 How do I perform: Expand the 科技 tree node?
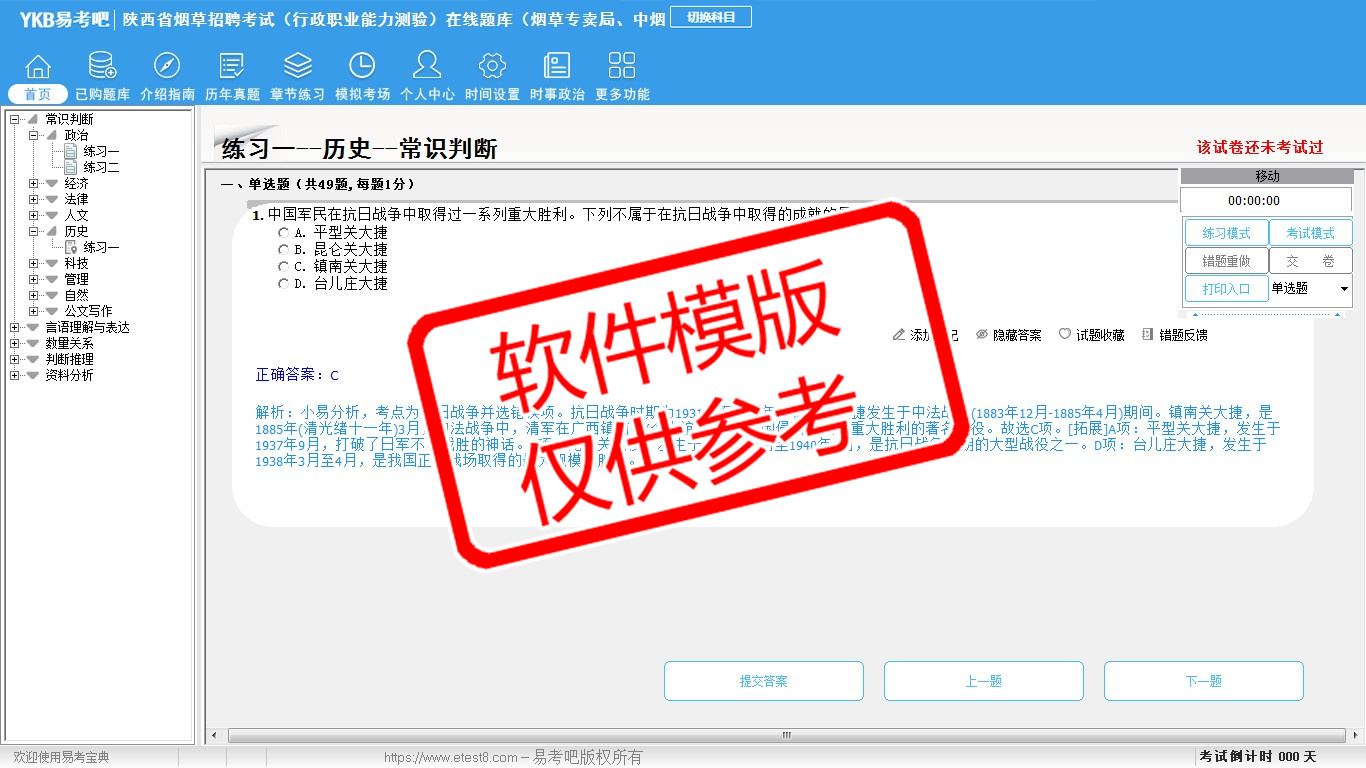point(33,263)
